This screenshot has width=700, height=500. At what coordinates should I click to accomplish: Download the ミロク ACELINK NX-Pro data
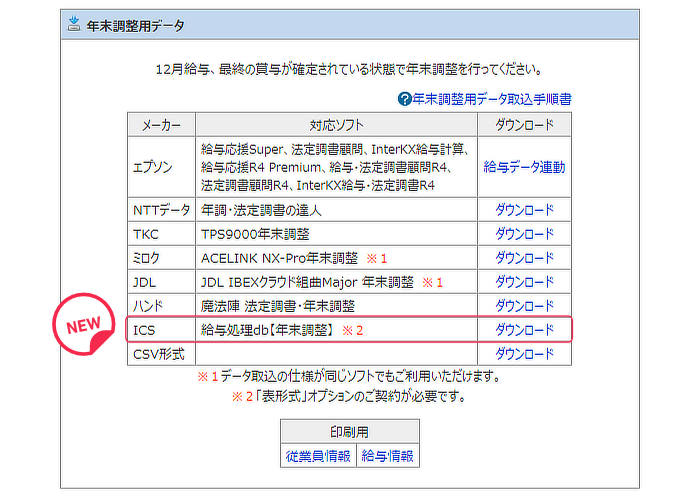pyautogui.click(x=524, y=258)
